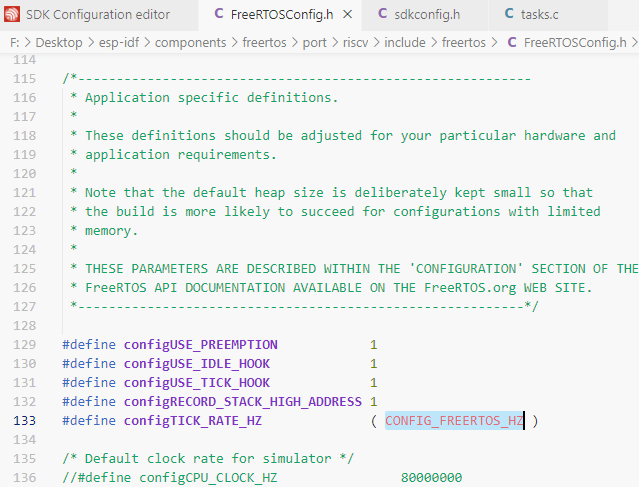
Task: Click the comment 'Default clock rate for simulator'
Action: click(208, 459)
